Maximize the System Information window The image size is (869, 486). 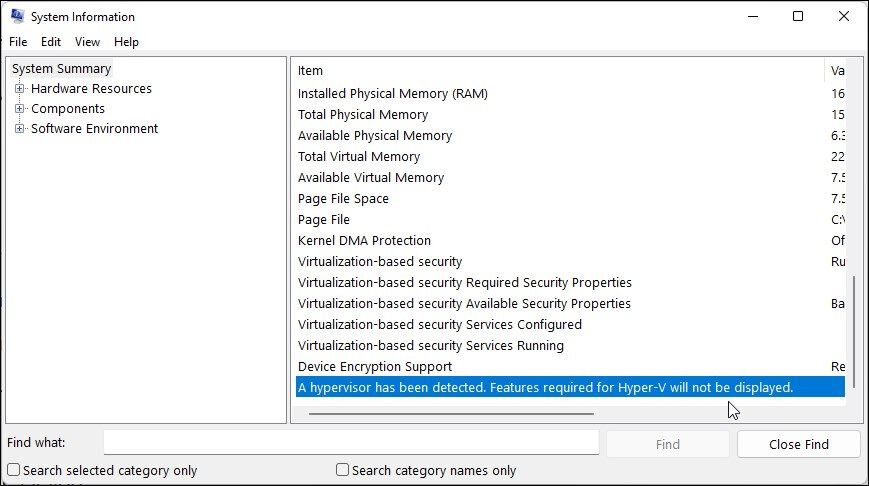point(797,16)
